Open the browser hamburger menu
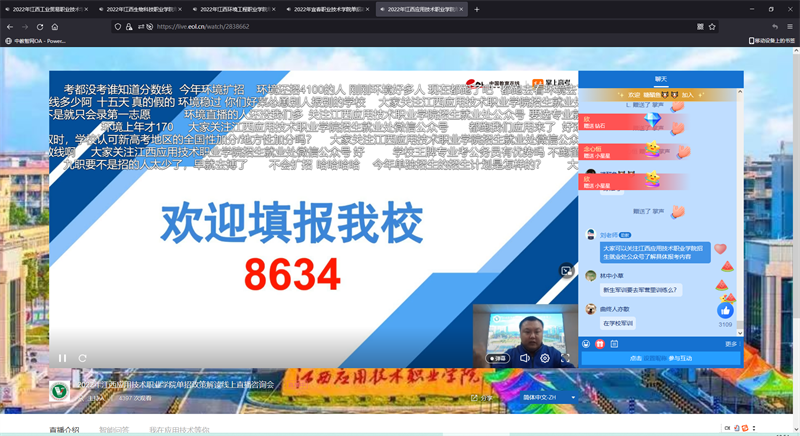 click(790, 27)
